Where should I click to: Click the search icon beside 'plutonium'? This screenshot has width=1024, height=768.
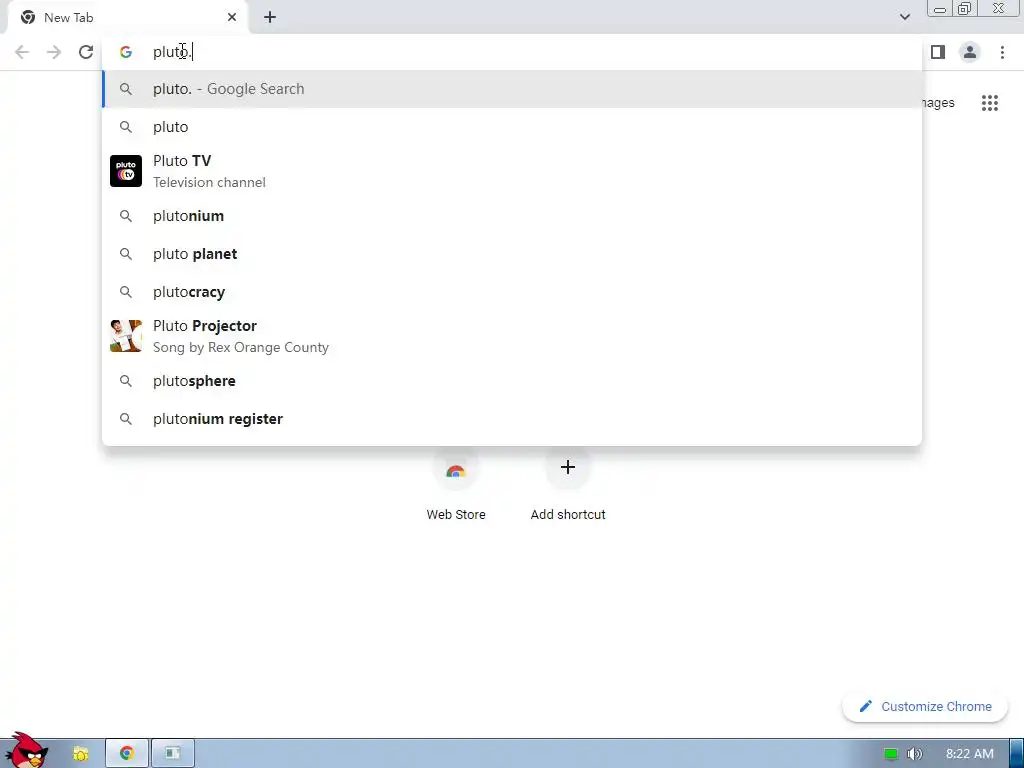pyautogui.click(x=126, y=216)
